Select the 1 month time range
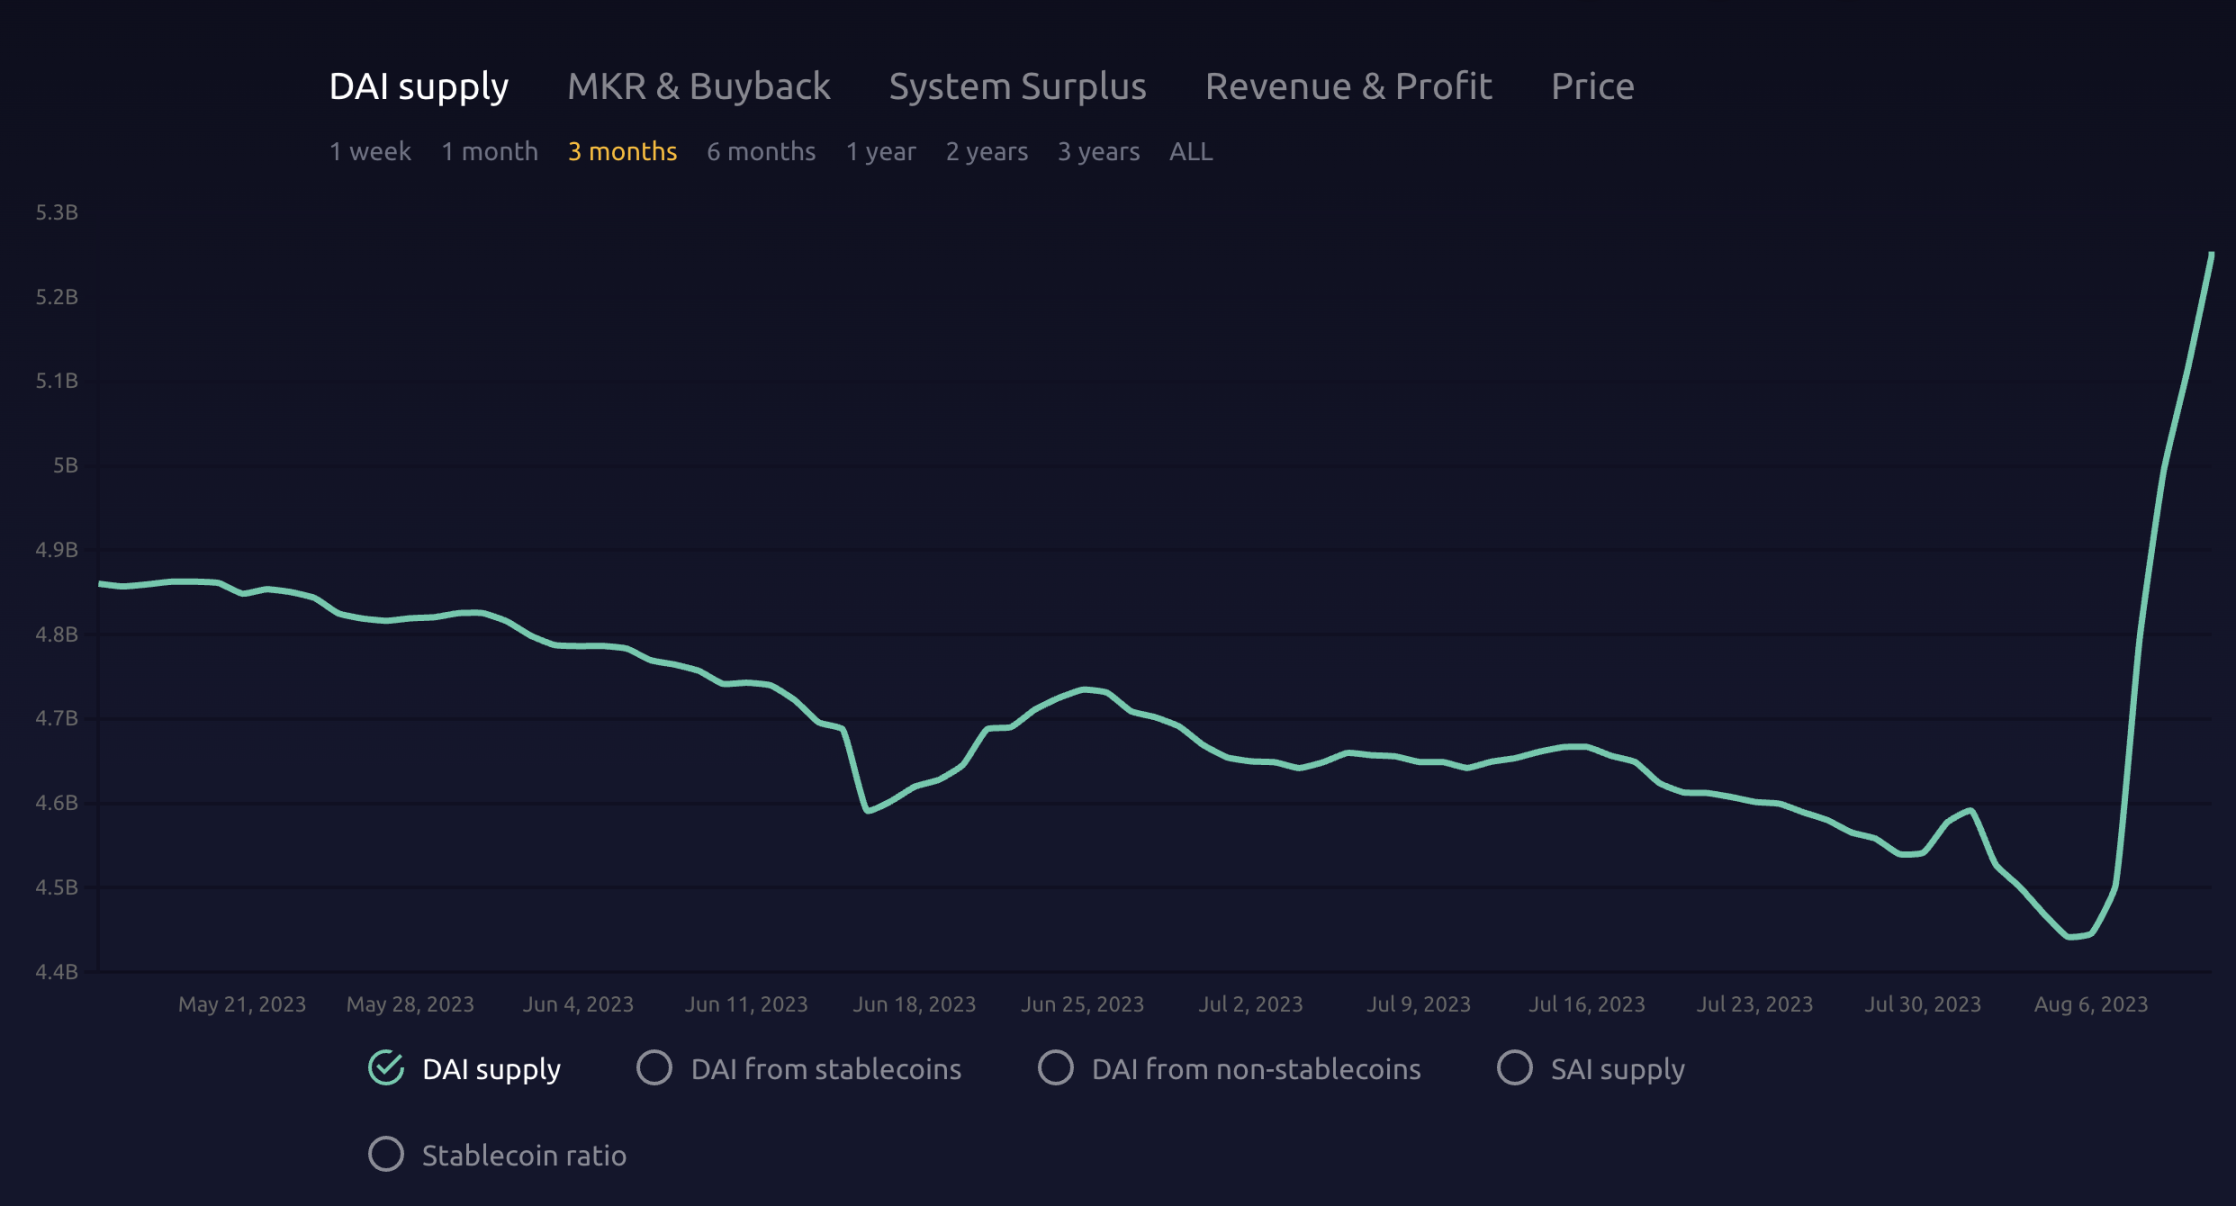 489,151
